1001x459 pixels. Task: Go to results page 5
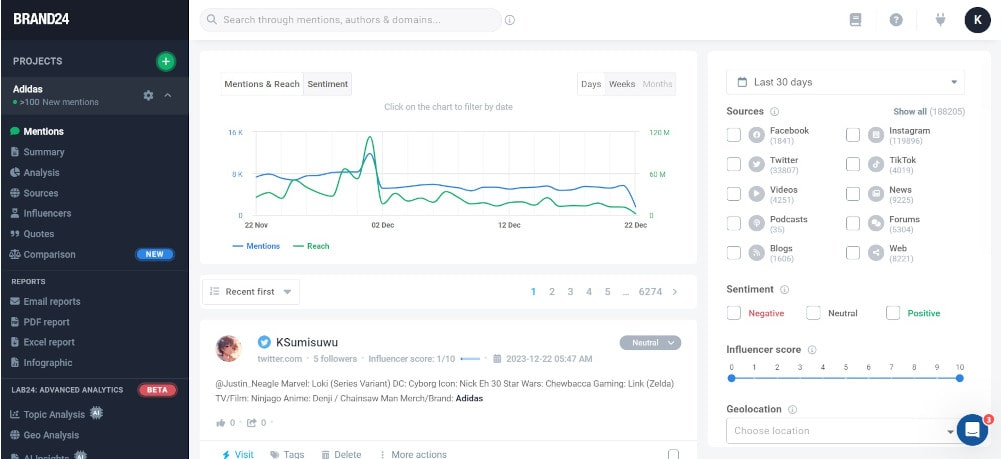(607, 292)
